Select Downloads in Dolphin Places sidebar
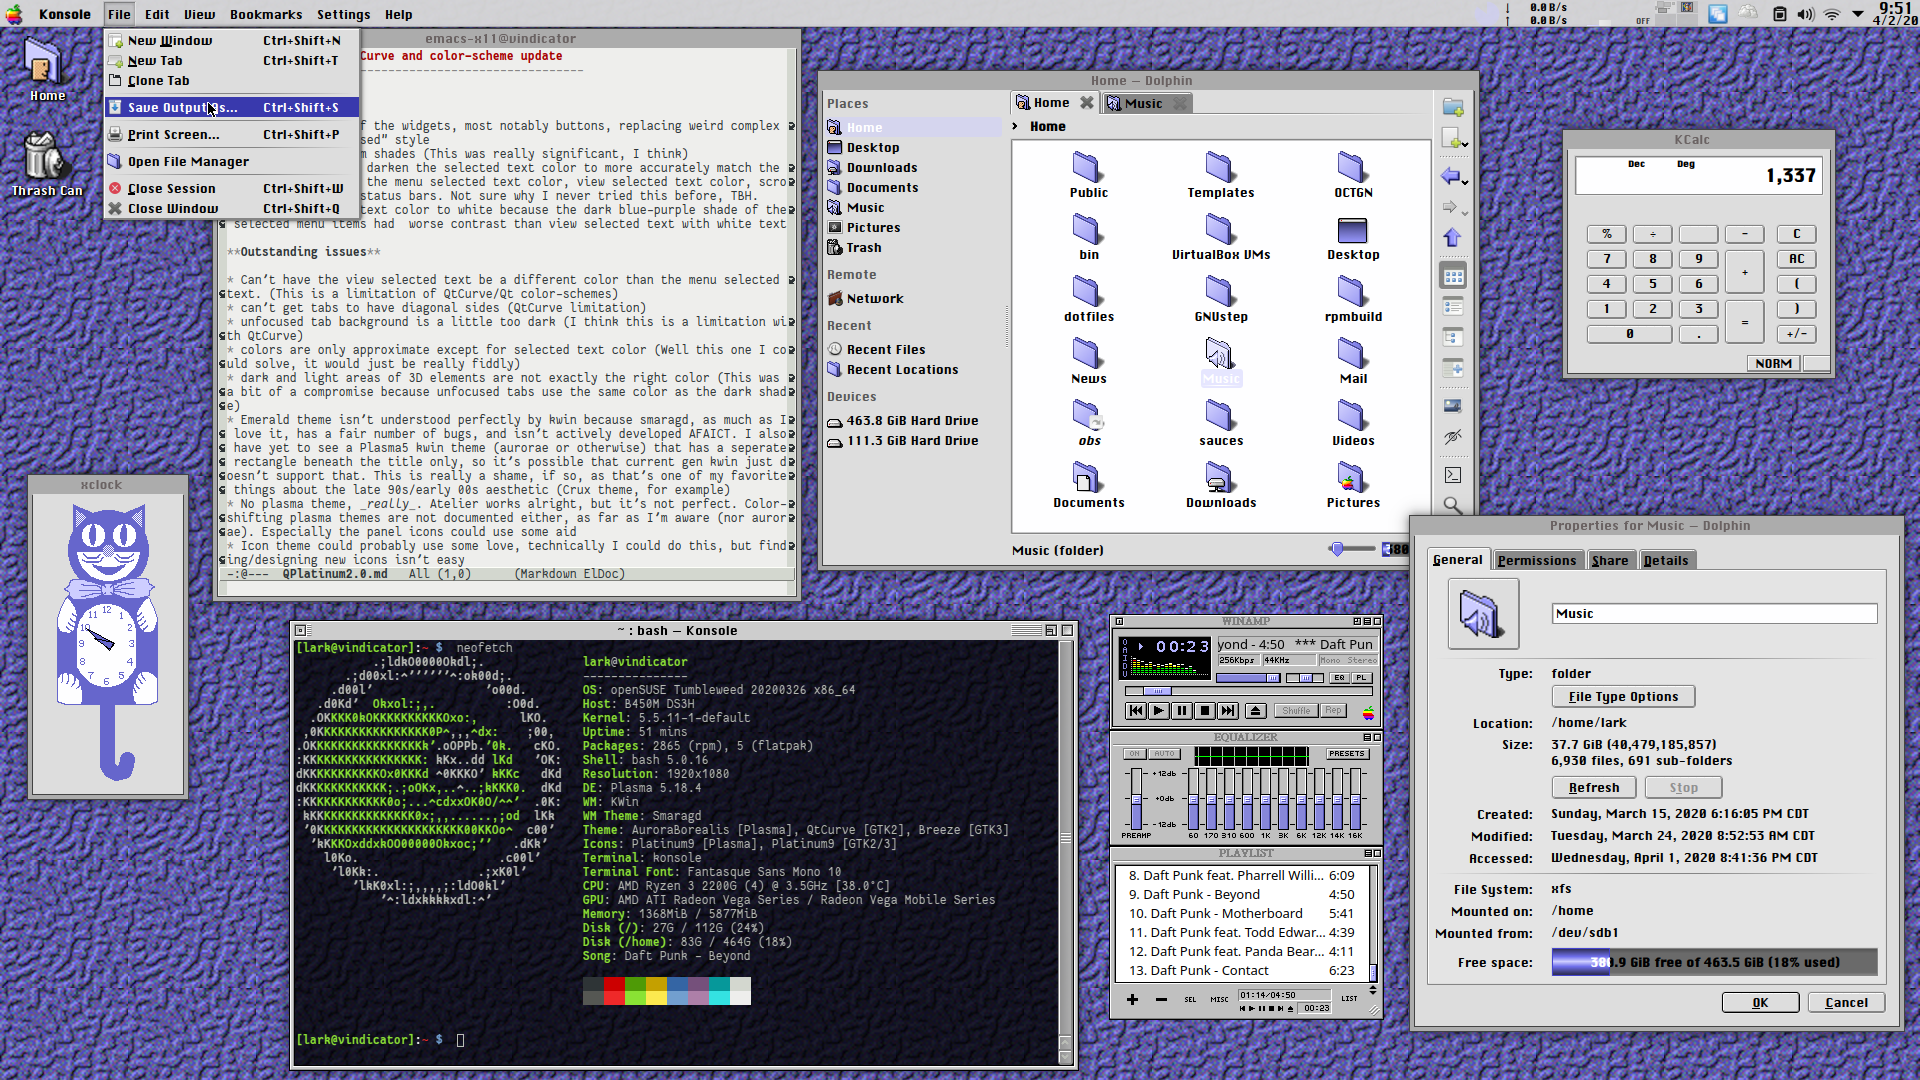Screen dimensions: 1920x1080 pyautogui.click(x=881, y=168)
